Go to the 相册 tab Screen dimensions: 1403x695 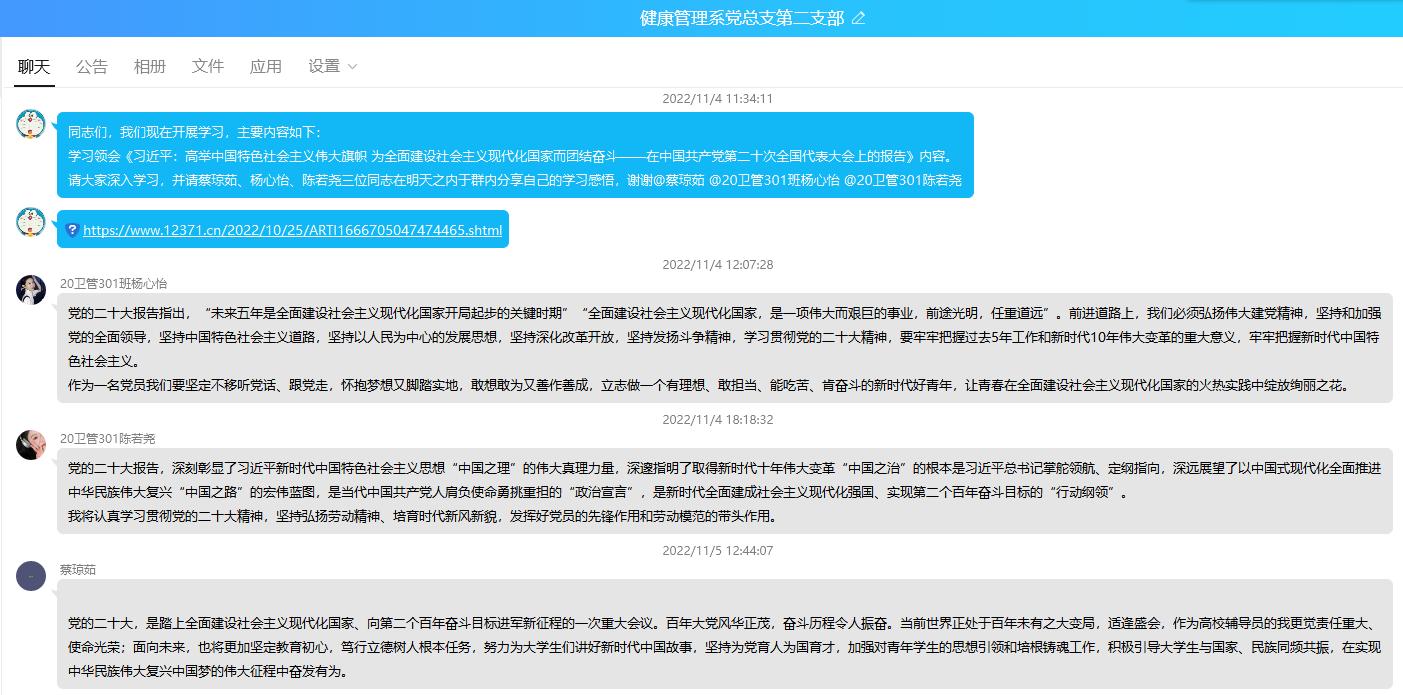coord(150,66)
